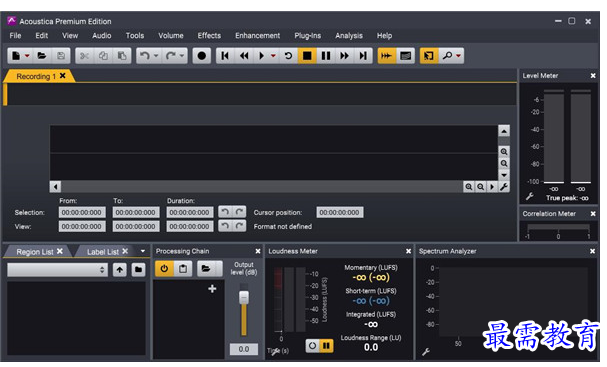
Task: Open Spectrum Analyzer settings wrench
Action: [x=425, y=352]
